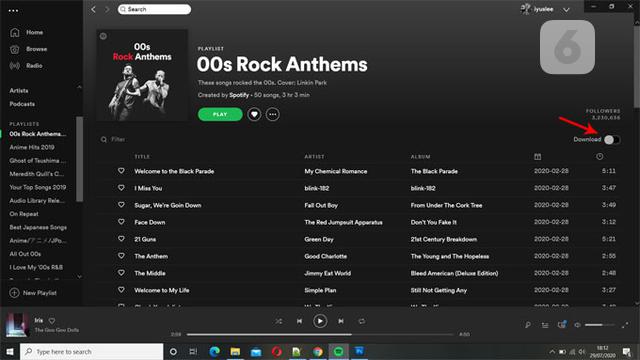Image resolution: width=640 pixels, height=360 pixels.
Task: Open Chrome in the taskbar
Action: click(318, 351)
